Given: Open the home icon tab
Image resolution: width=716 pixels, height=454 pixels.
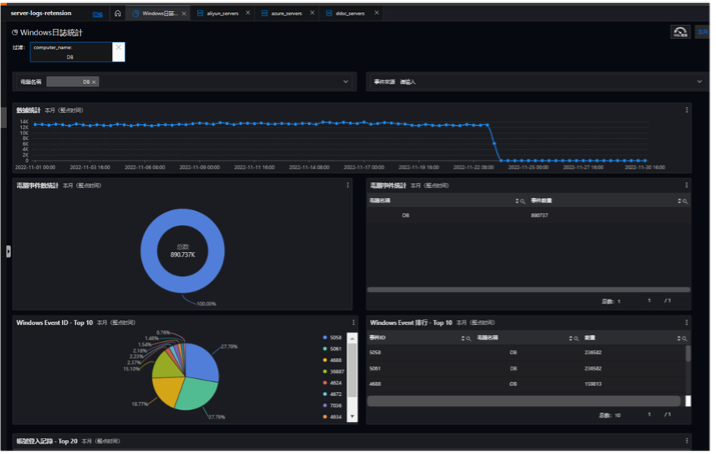Looking at the screenshot, I should 118,13.
